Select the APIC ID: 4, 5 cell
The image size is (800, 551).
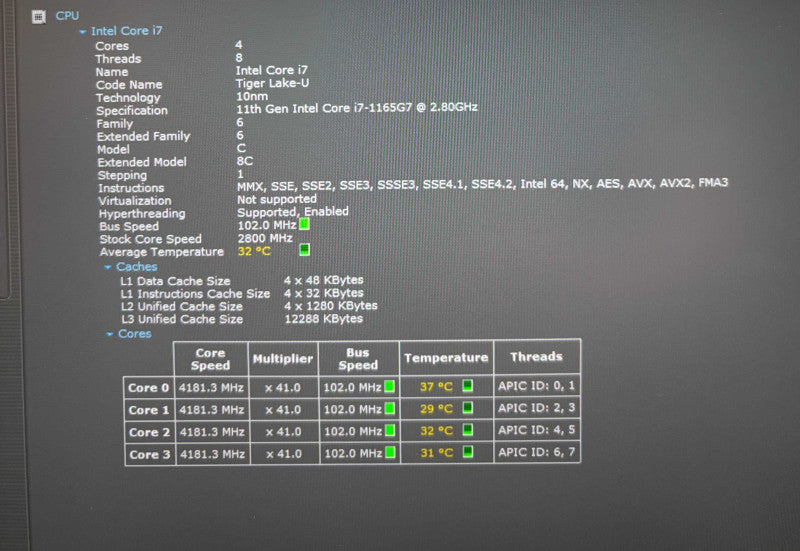[537, 430]
